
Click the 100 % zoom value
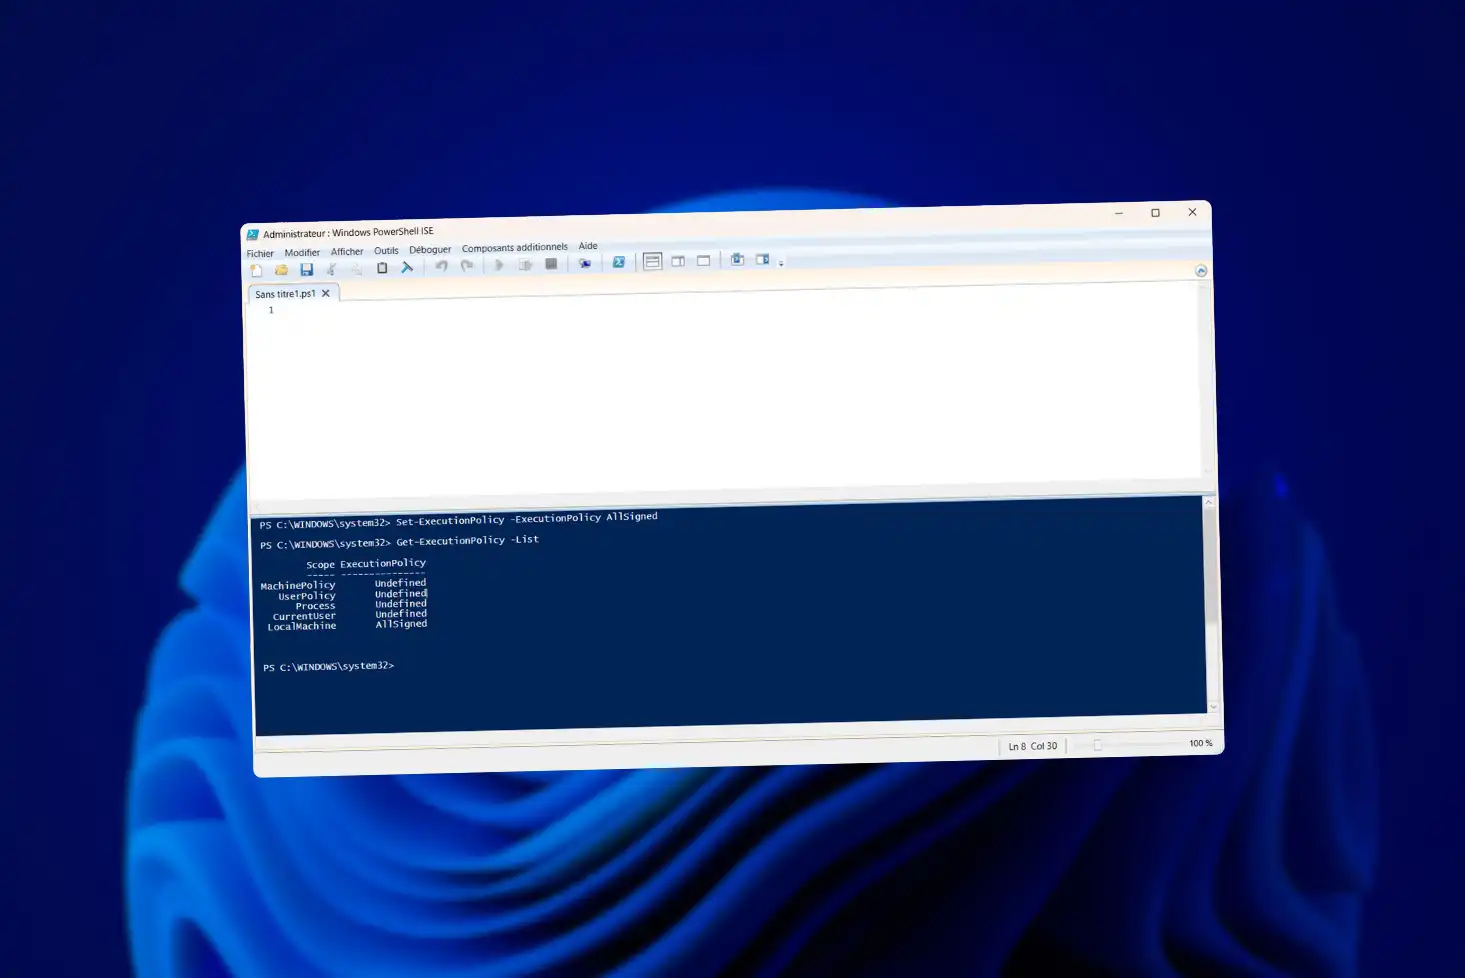[1200, 743]
